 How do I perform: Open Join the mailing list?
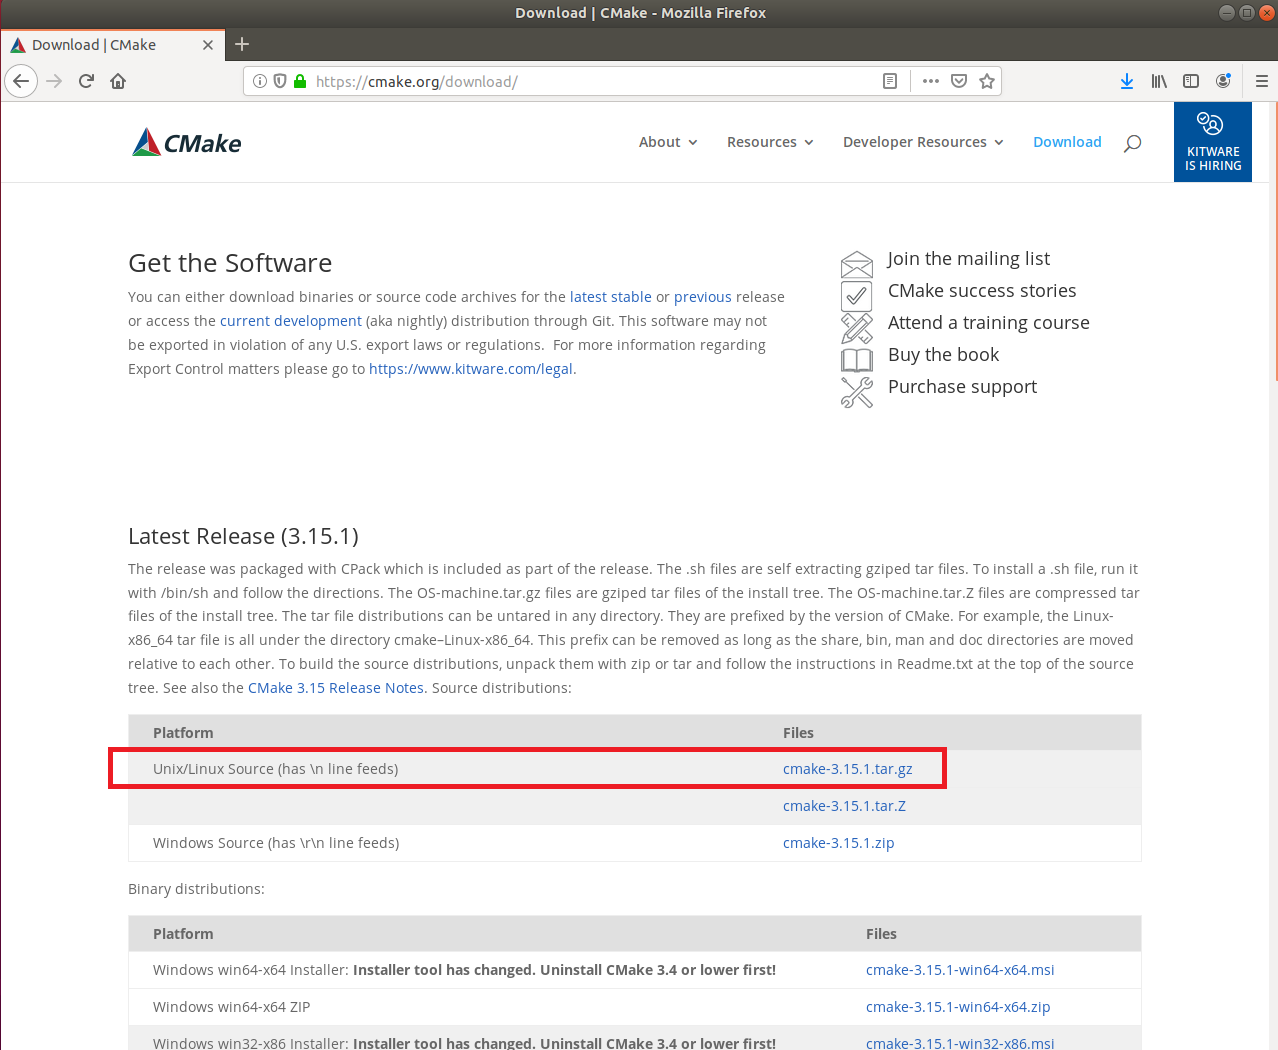[969, 259]
